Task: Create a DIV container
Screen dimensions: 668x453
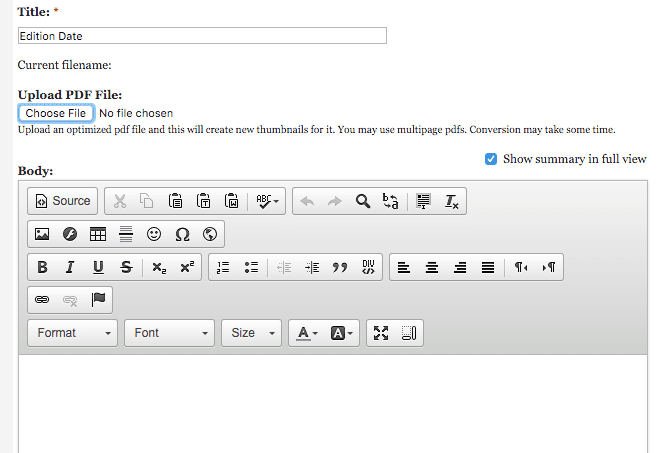Action: pos(368,267)
